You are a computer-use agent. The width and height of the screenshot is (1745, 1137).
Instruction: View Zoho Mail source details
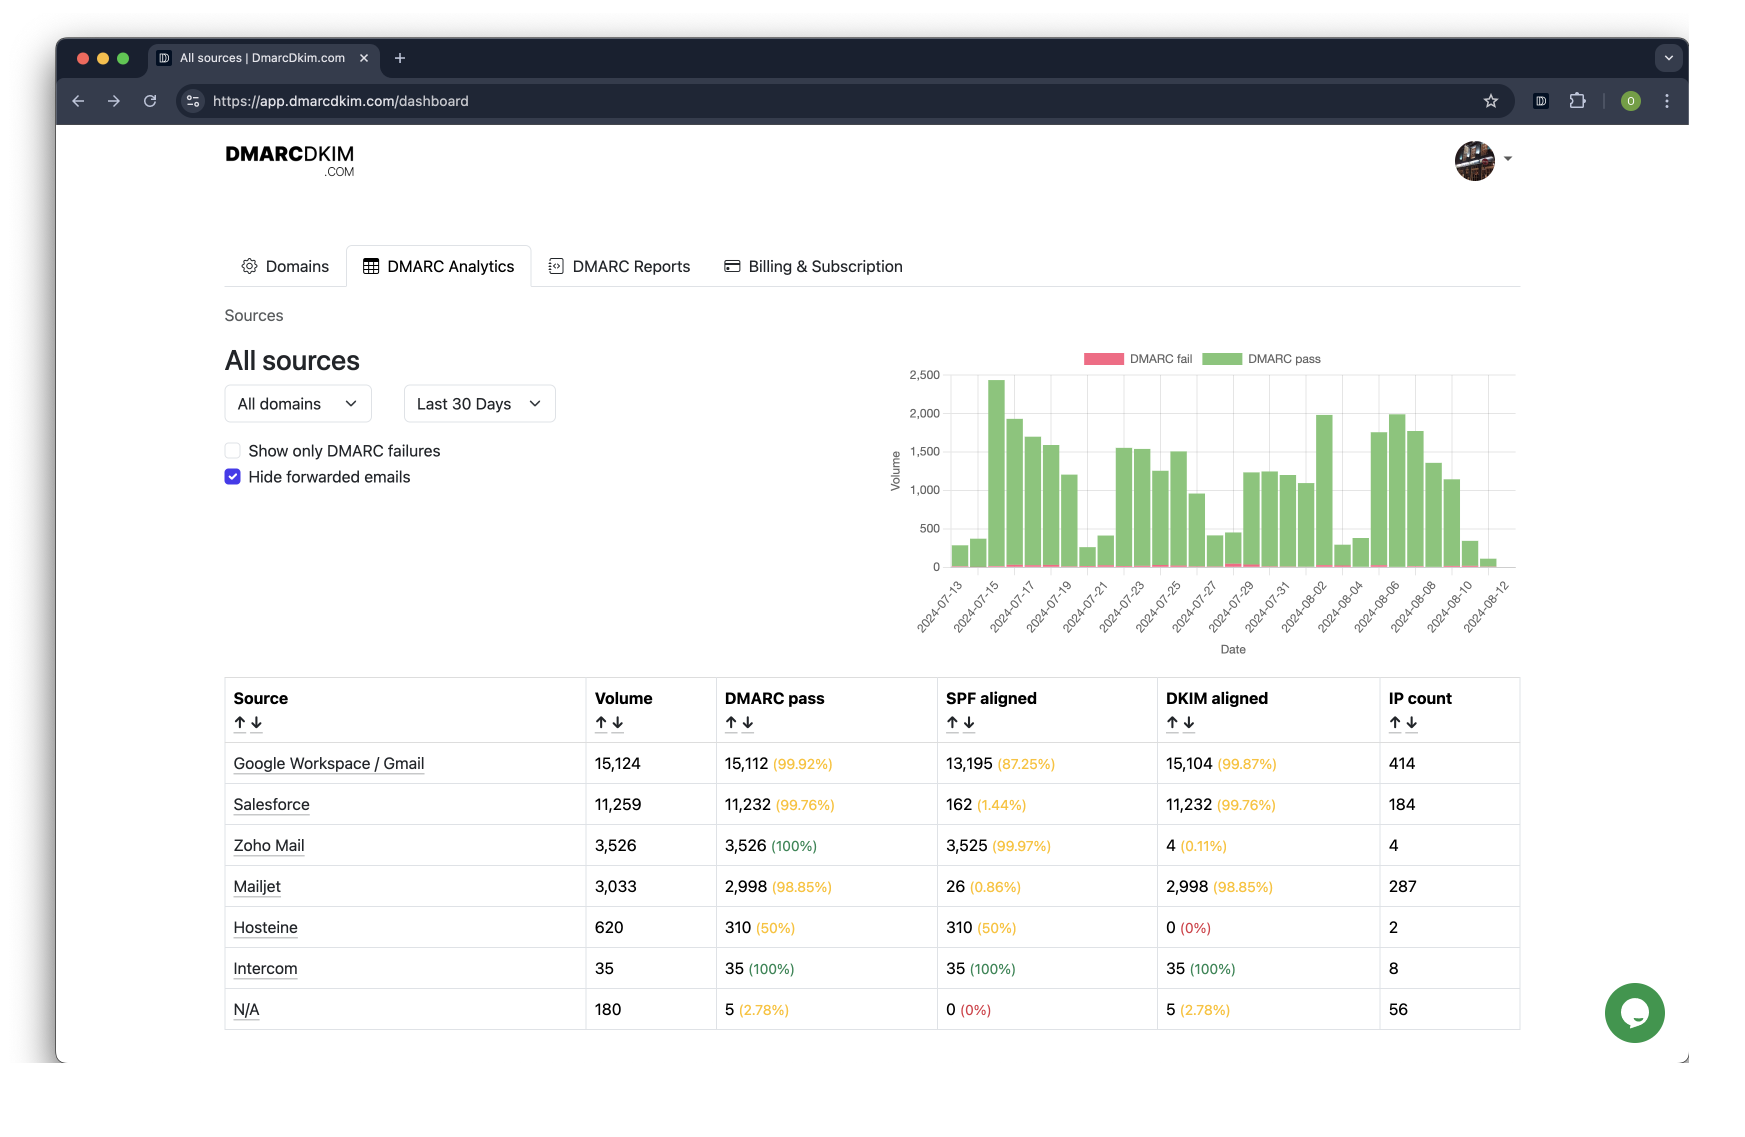point(269,846)
